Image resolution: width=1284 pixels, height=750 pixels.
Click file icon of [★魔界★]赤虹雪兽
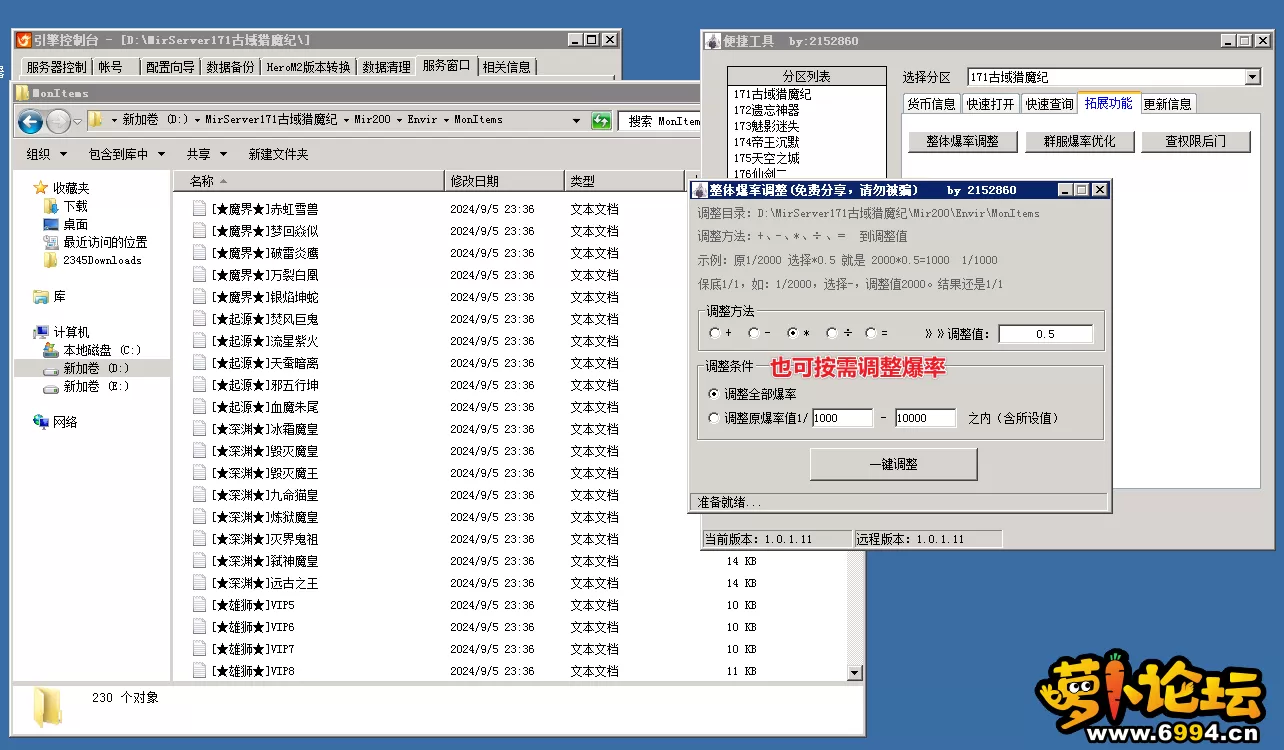point(200,209)
